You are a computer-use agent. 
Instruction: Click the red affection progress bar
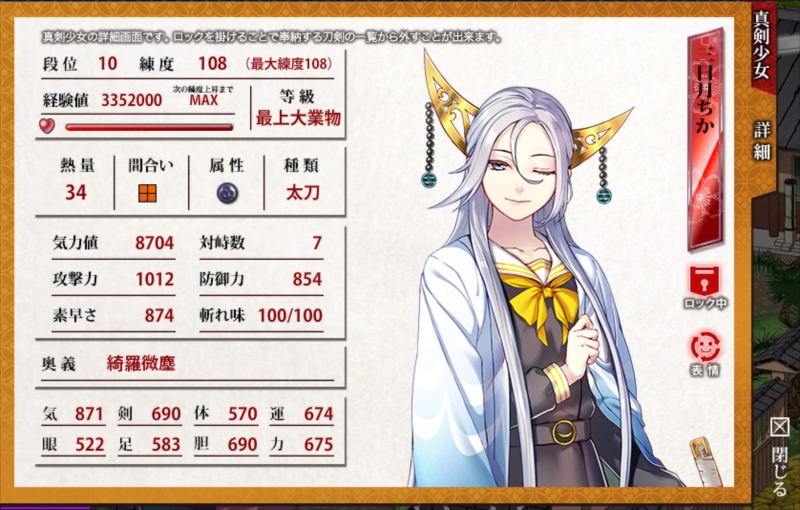click(149, 127)
